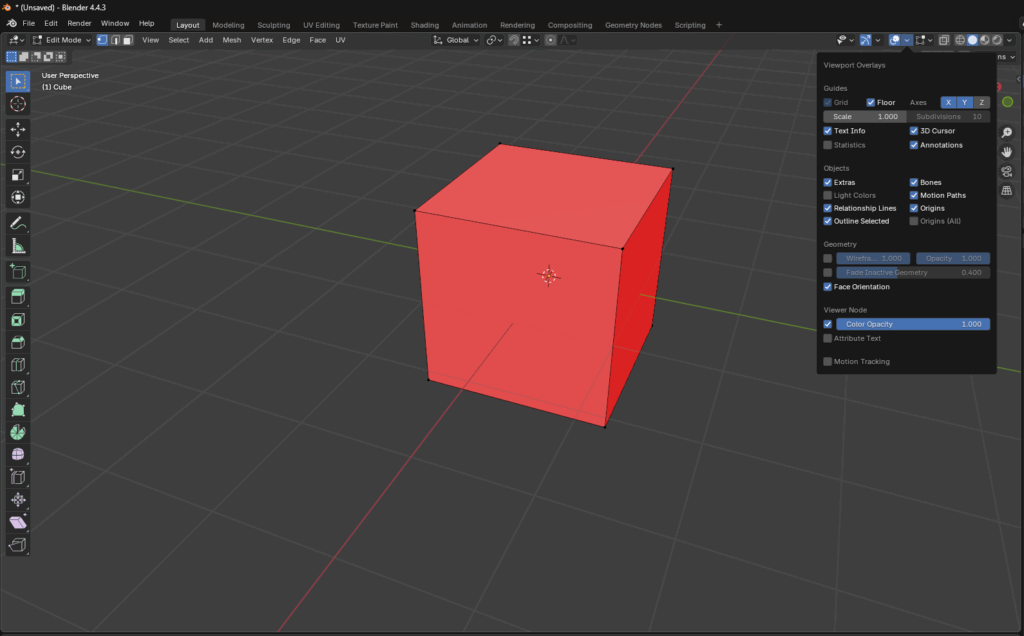
Task: Click the zoom viewport magnifier icon
Action: 1007,133
